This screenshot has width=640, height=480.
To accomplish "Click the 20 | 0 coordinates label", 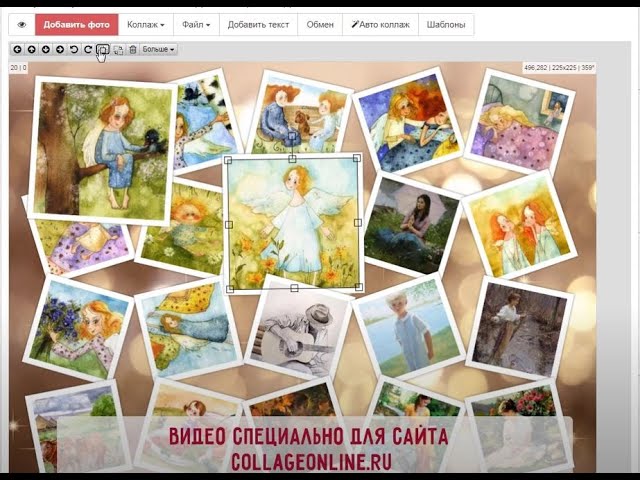I will pos(18,67).
